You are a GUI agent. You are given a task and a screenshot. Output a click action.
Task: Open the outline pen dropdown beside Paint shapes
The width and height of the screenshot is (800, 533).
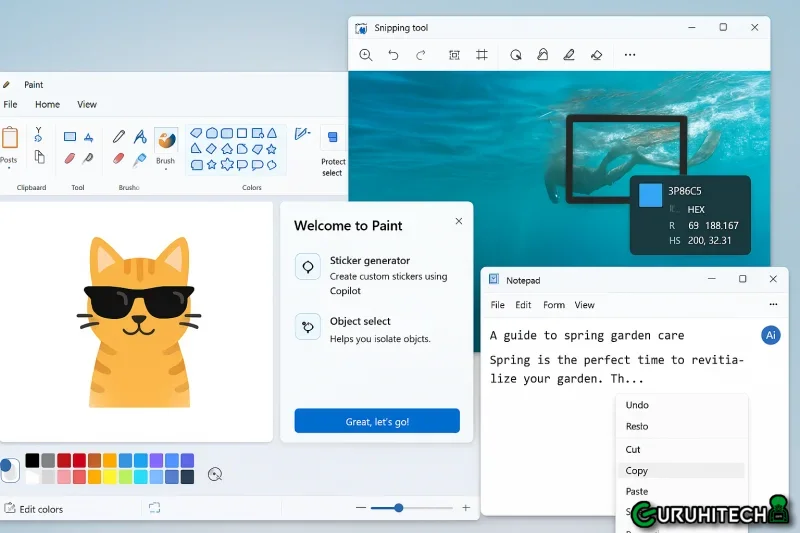[x=302, y=134]
